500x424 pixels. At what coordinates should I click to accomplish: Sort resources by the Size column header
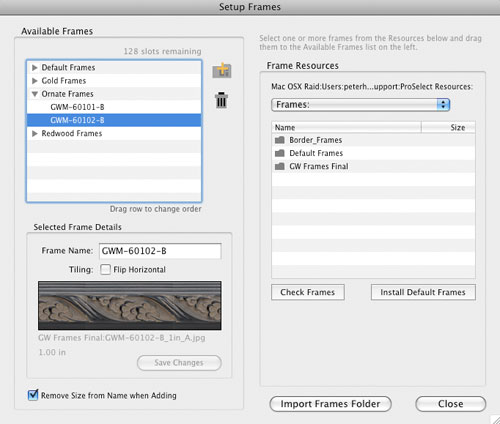point(448,127)
